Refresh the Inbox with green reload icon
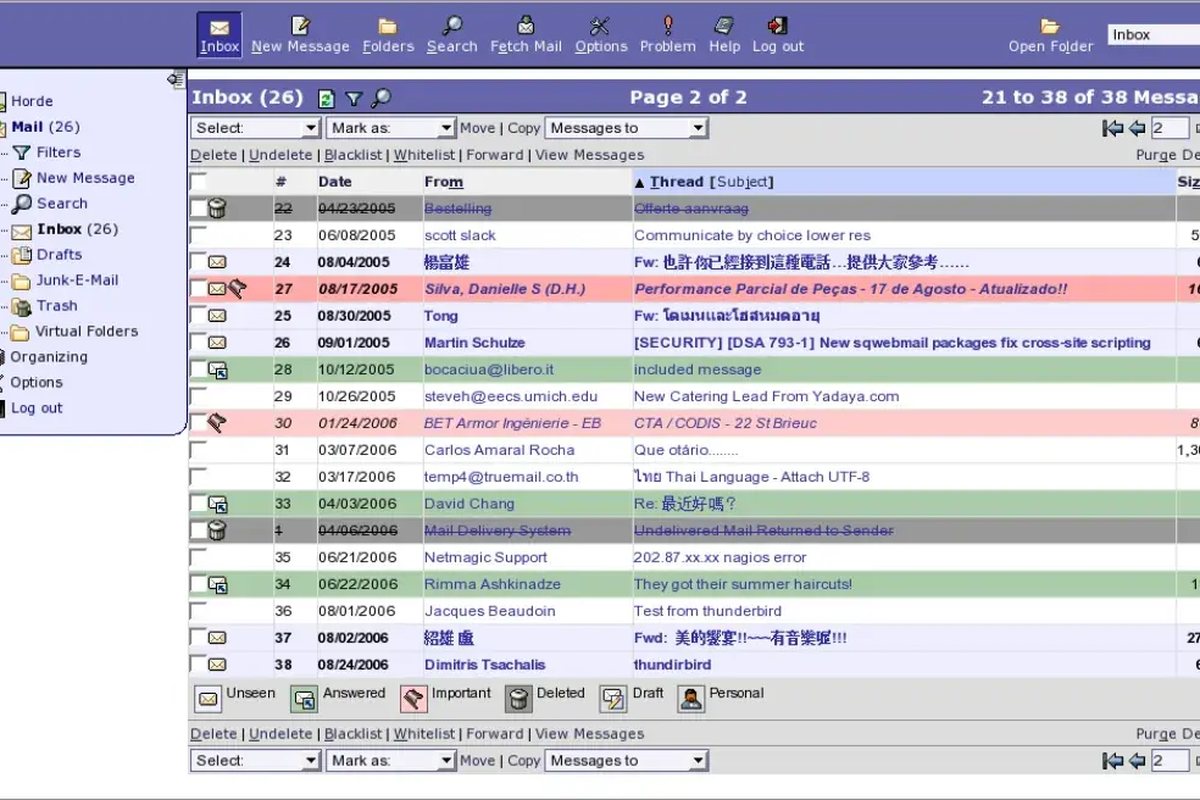The height and width of the screenshot is (800, 1200). coord(326,98)
